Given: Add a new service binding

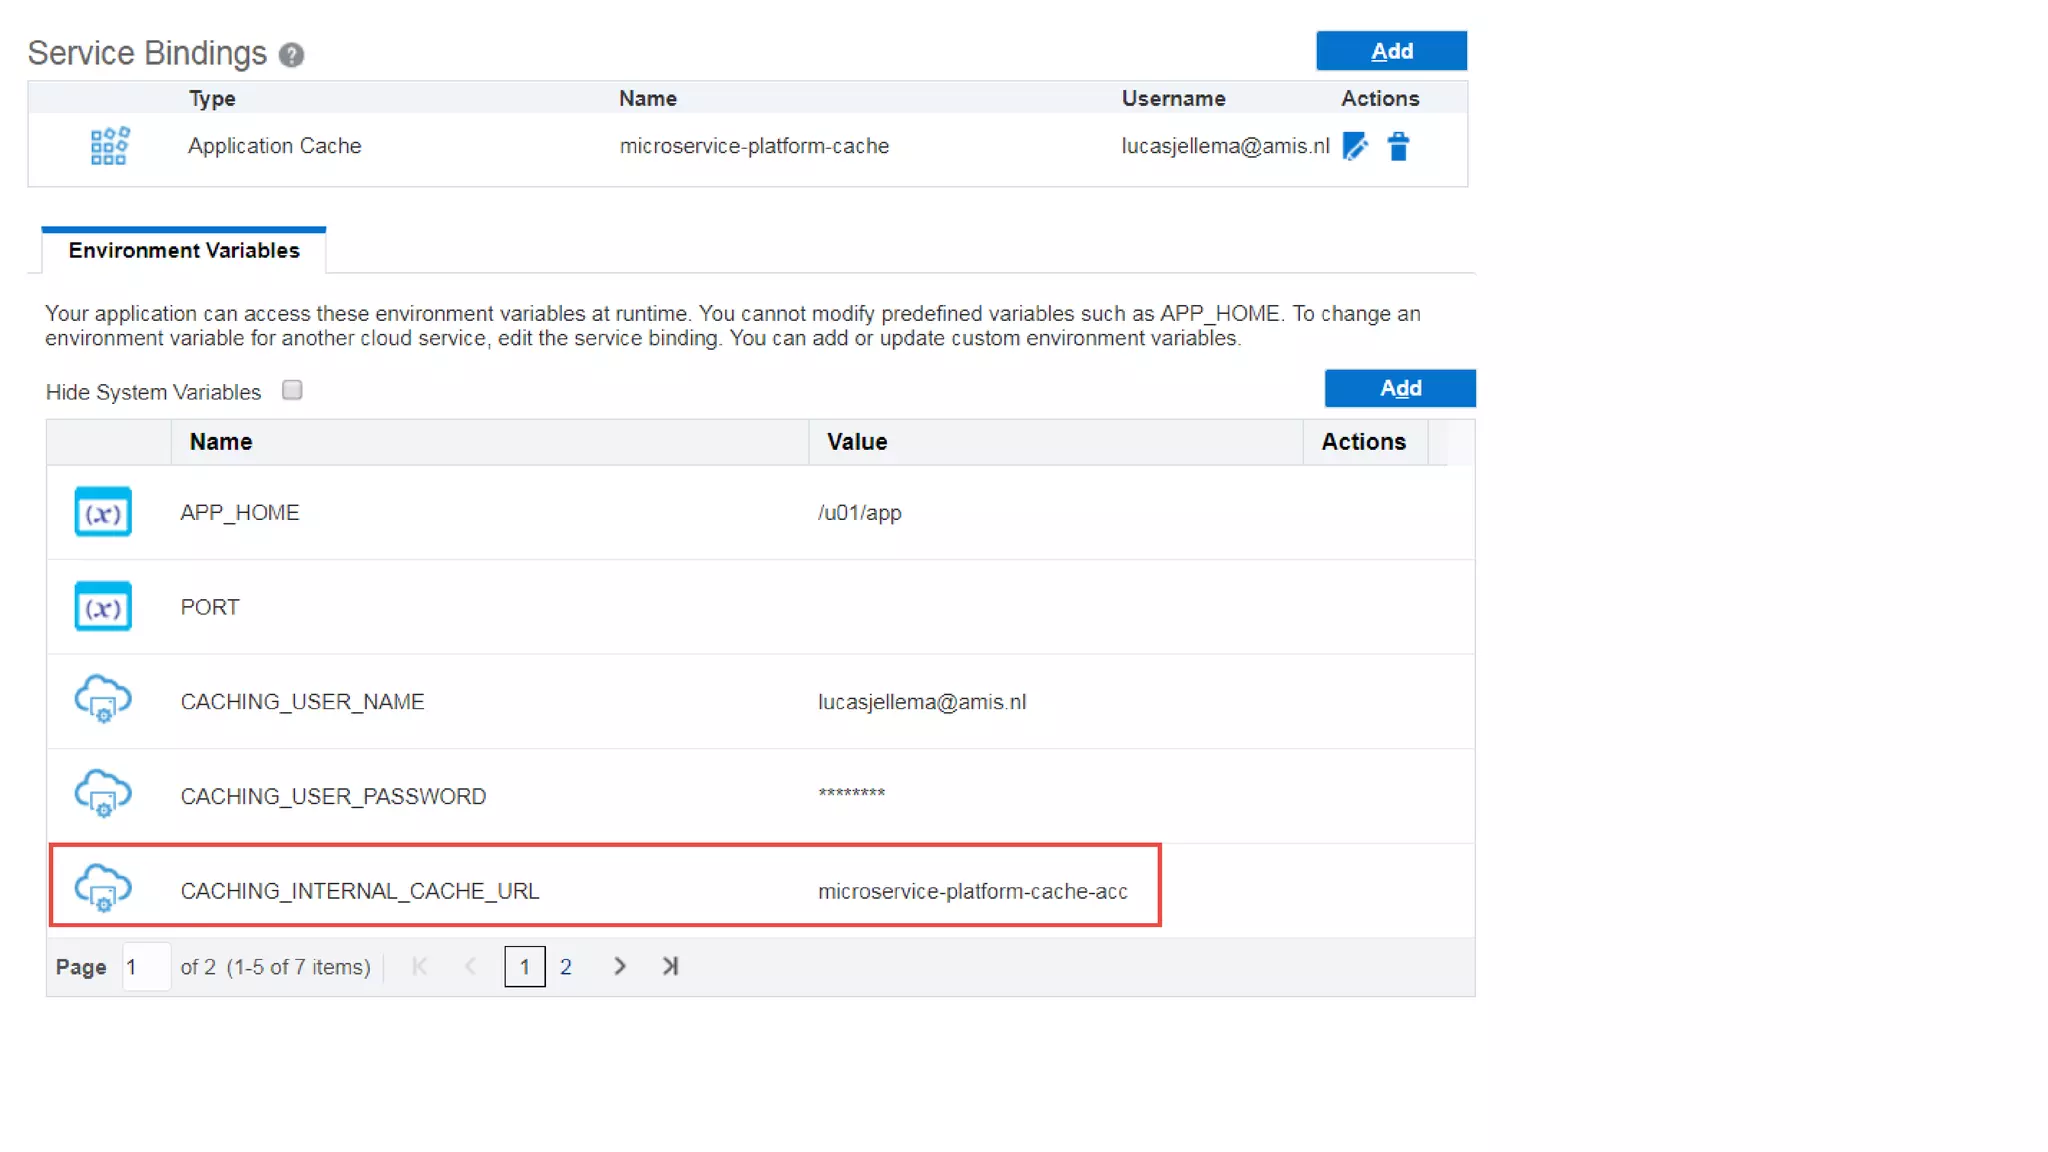Looking at the screenshot, I should pyautogui.click(x=1391, y=51).
